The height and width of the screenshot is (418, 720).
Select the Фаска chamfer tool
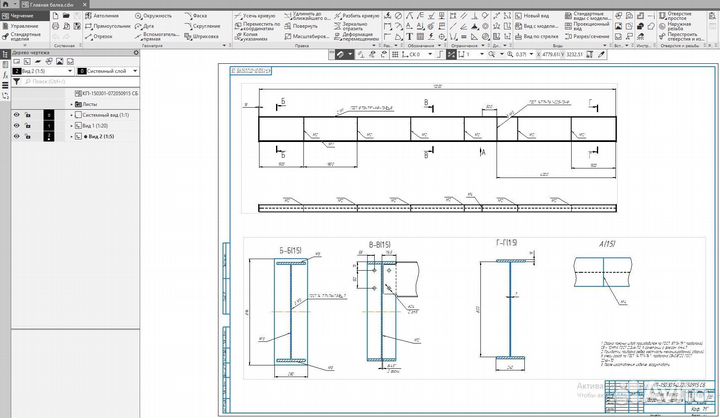206,16
